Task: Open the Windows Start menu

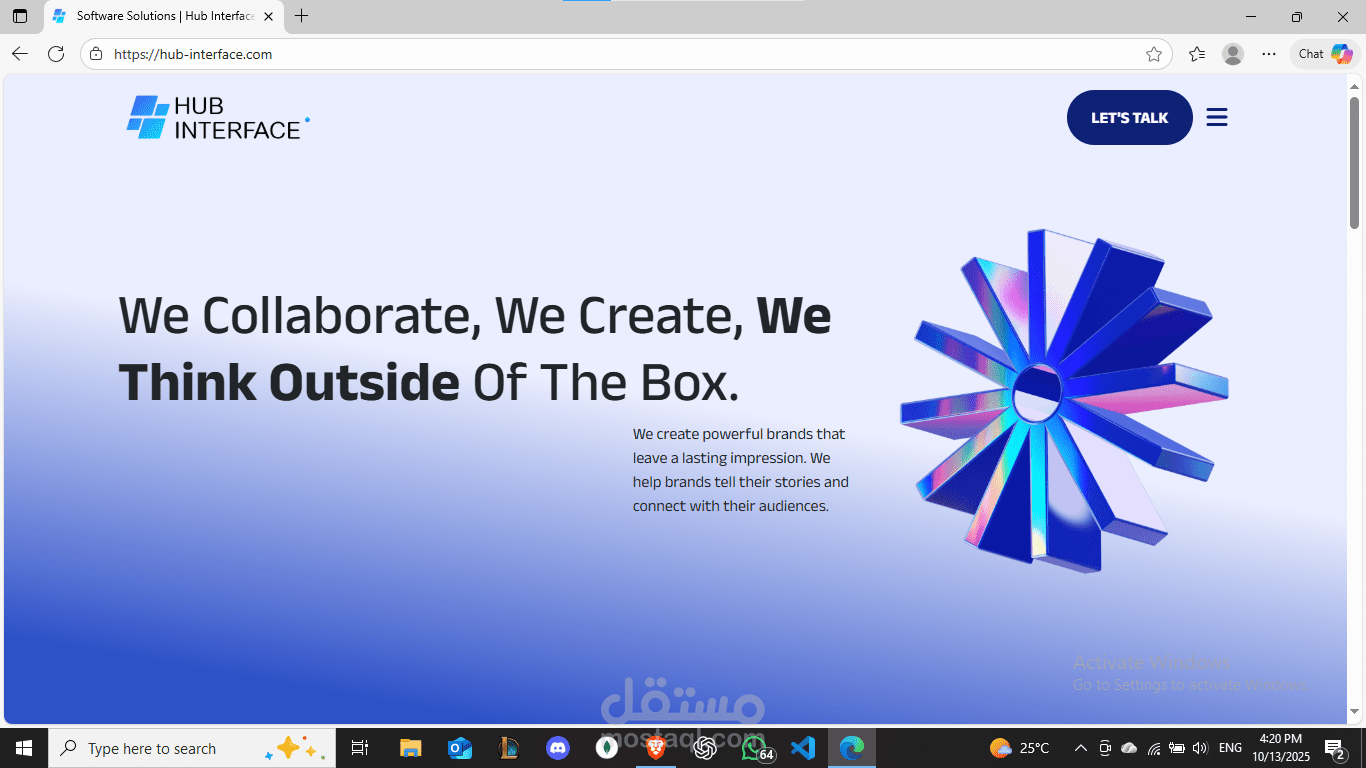Action: pos(24,748)
